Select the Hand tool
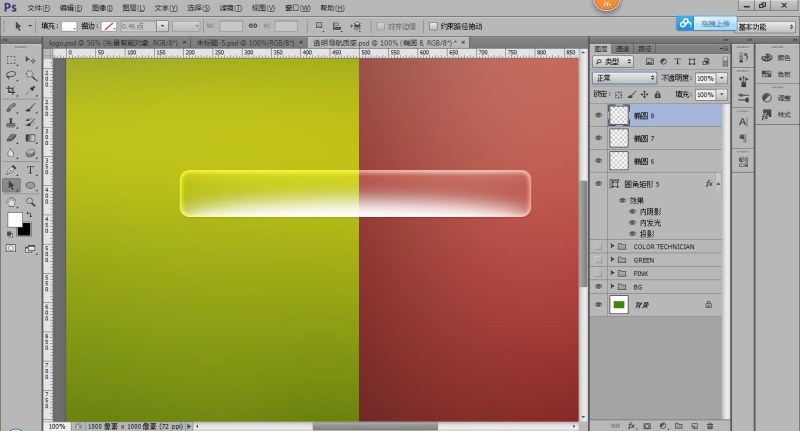 click(x=11, y=202)
